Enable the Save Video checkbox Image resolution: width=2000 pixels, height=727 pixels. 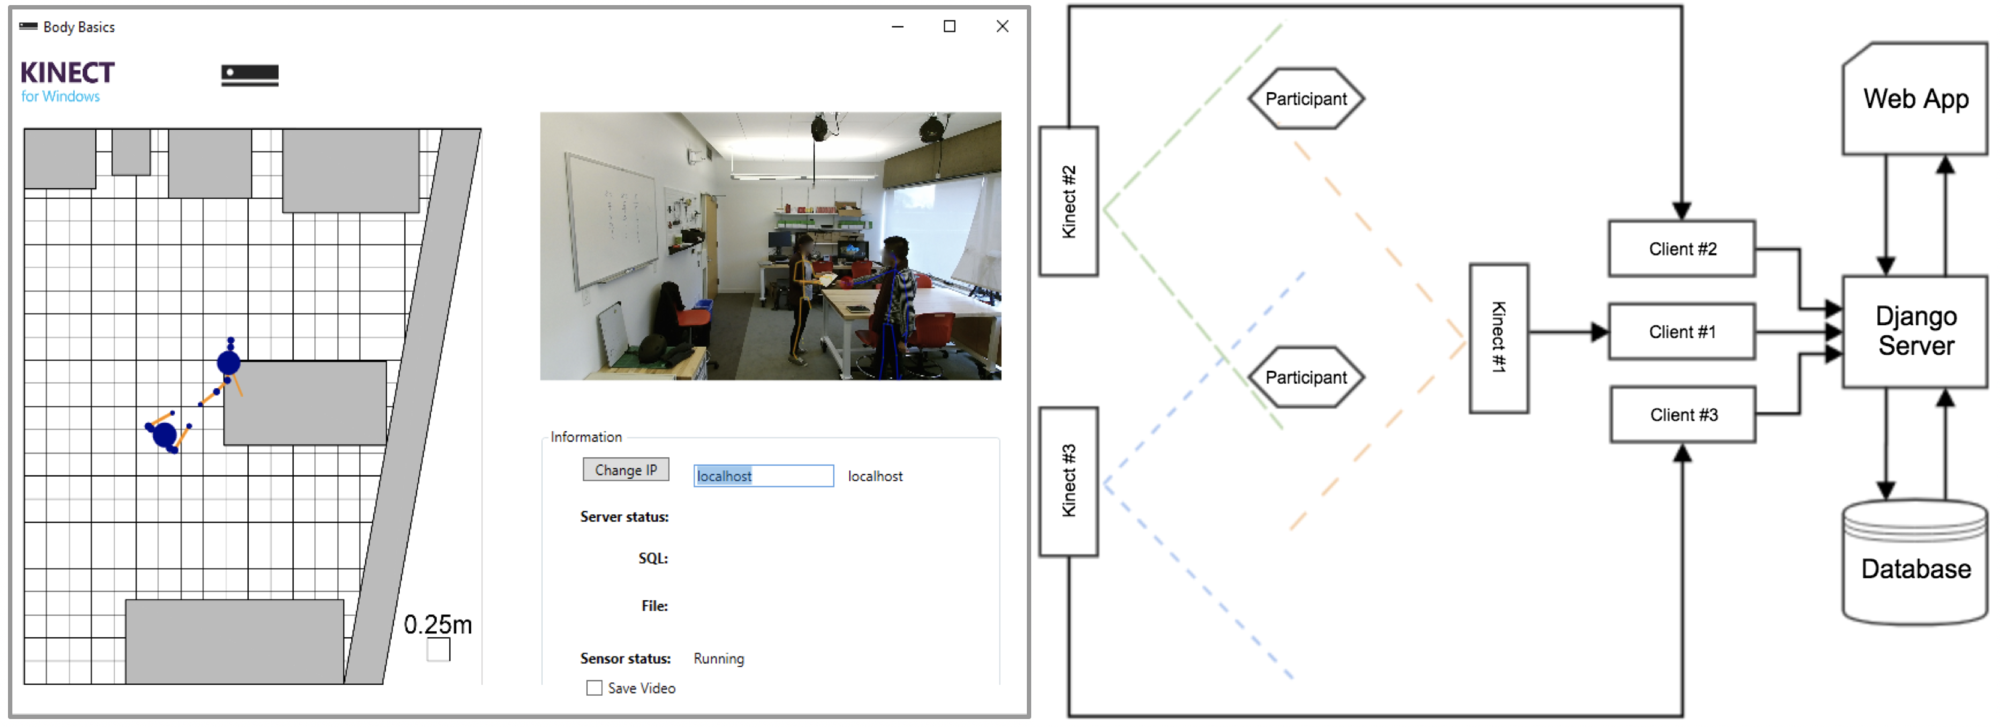(x=595, y=688)
